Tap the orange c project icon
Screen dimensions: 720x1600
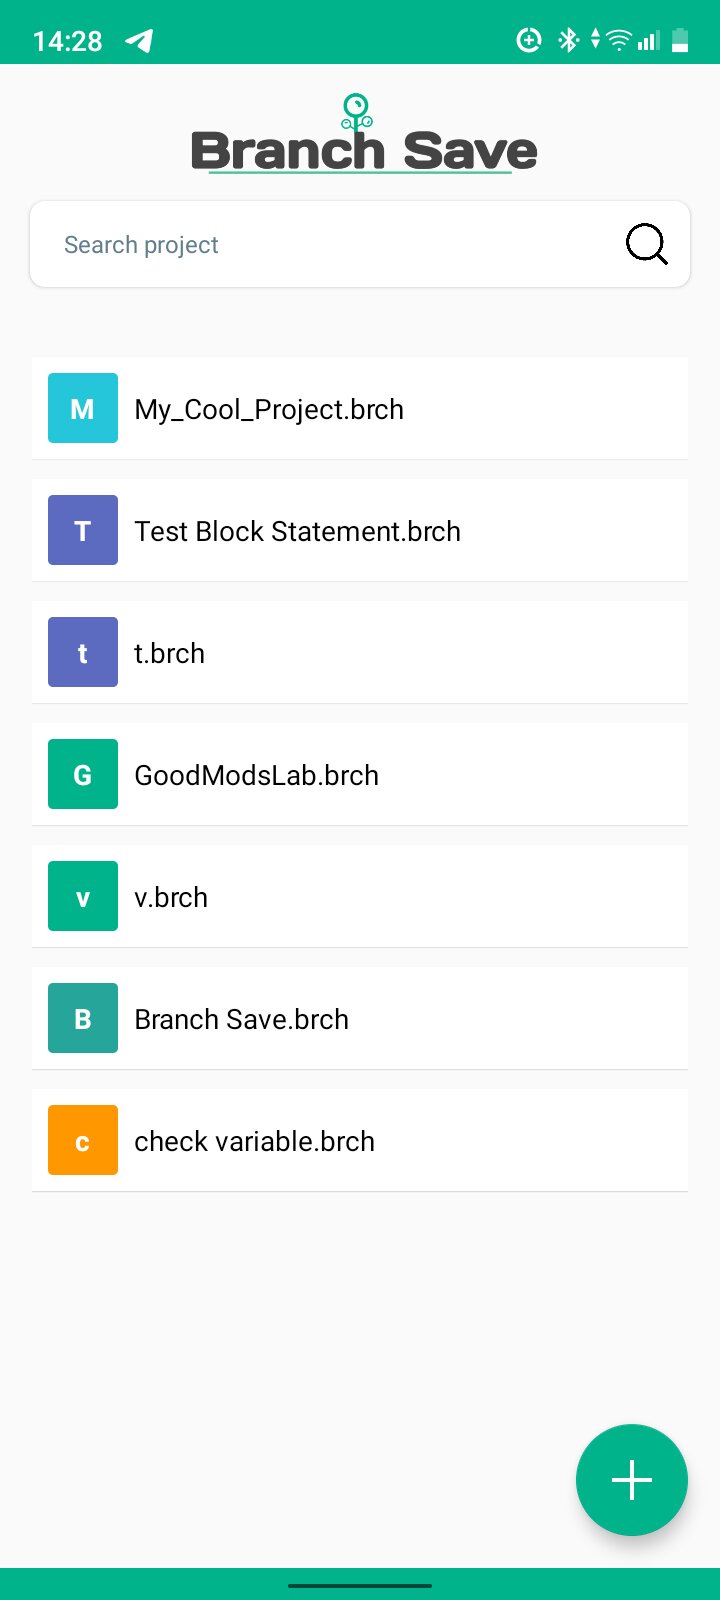[83, 1140]
